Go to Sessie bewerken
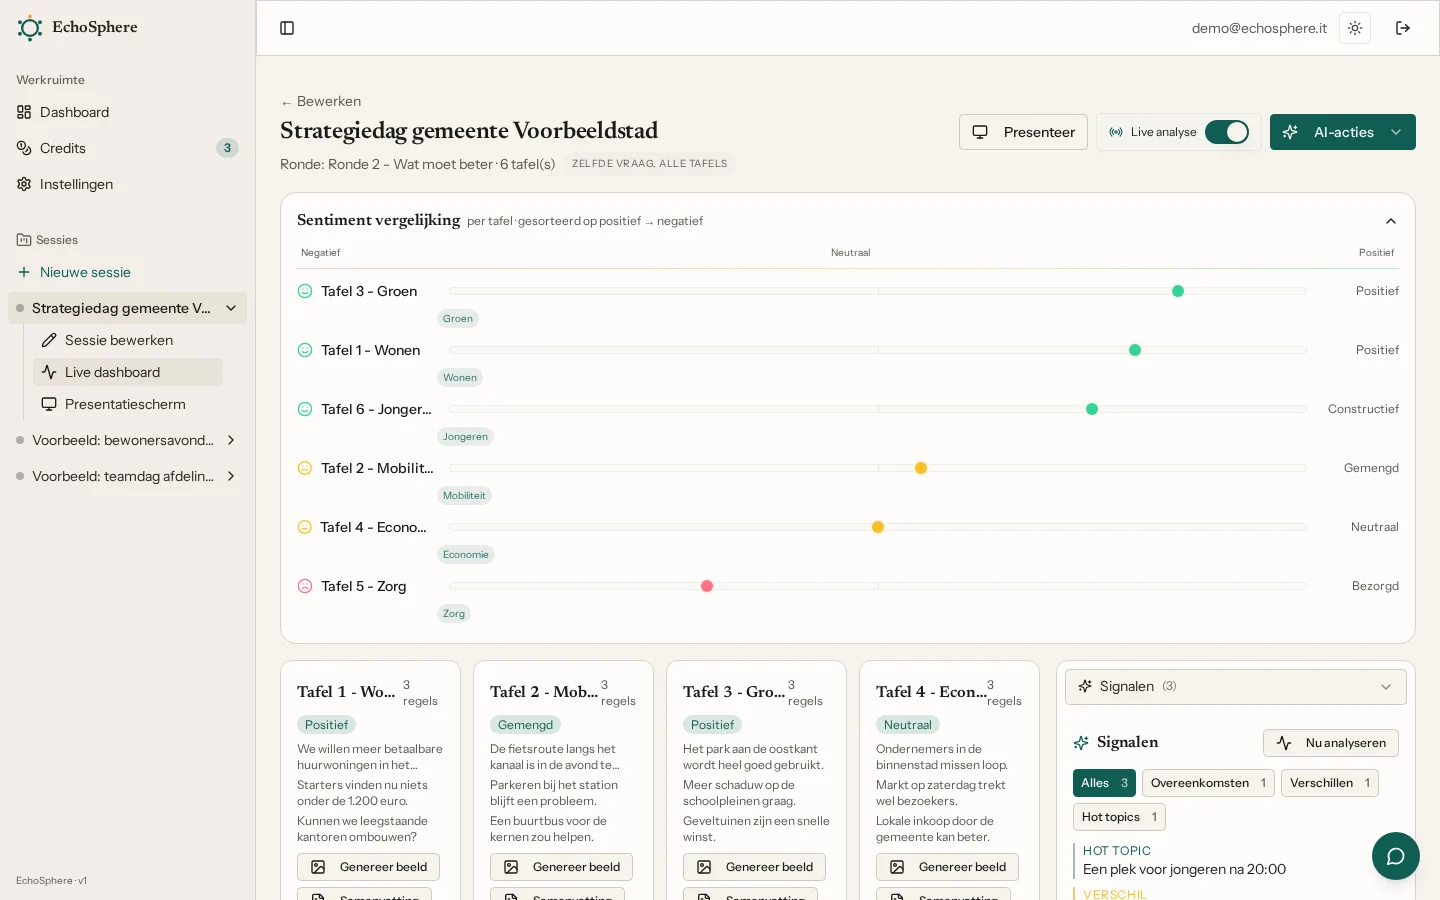The height and width of the screenshot is (900, 1440). (x=128, y=340)
